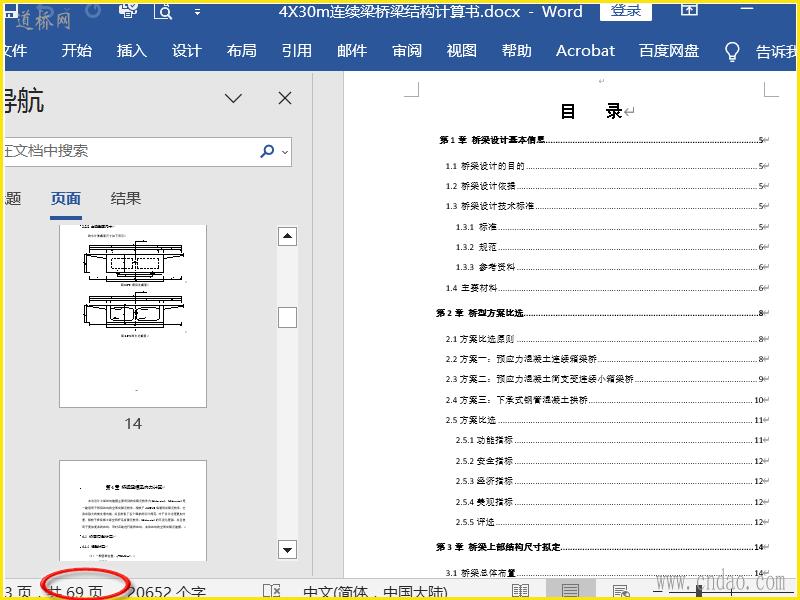Click TOC entry 1.2 桥梁设计依据

[607, 186]
